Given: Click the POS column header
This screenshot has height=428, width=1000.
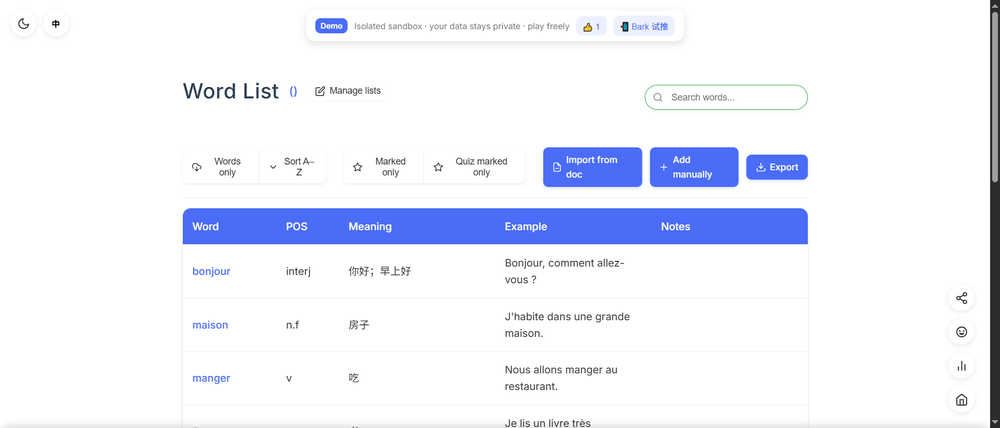Looking at the screenshot, I should point(297,226).
